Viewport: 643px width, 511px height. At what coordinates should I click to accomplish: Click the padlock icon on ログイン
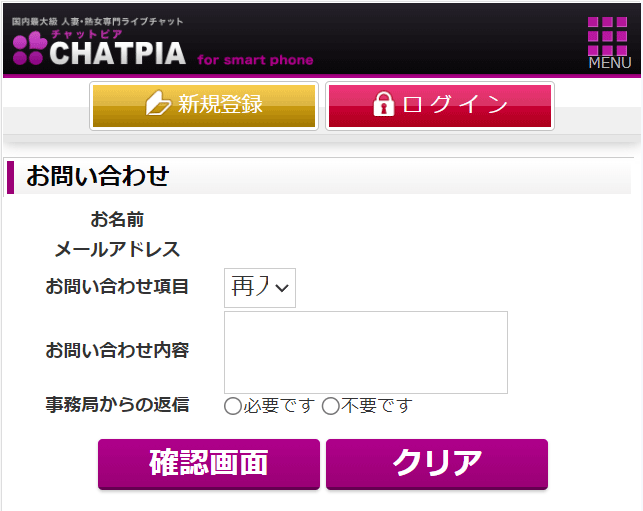pyautogui.click(x=383, y=104)
